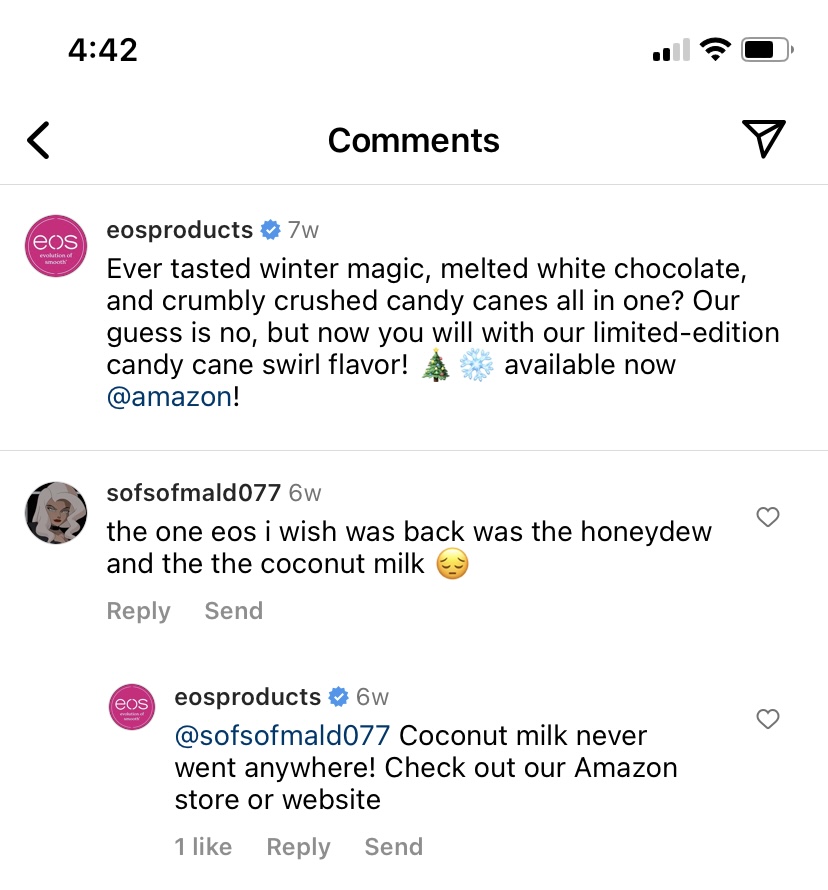
Task: View who liked via '1 like'
Action: (203, 847)
